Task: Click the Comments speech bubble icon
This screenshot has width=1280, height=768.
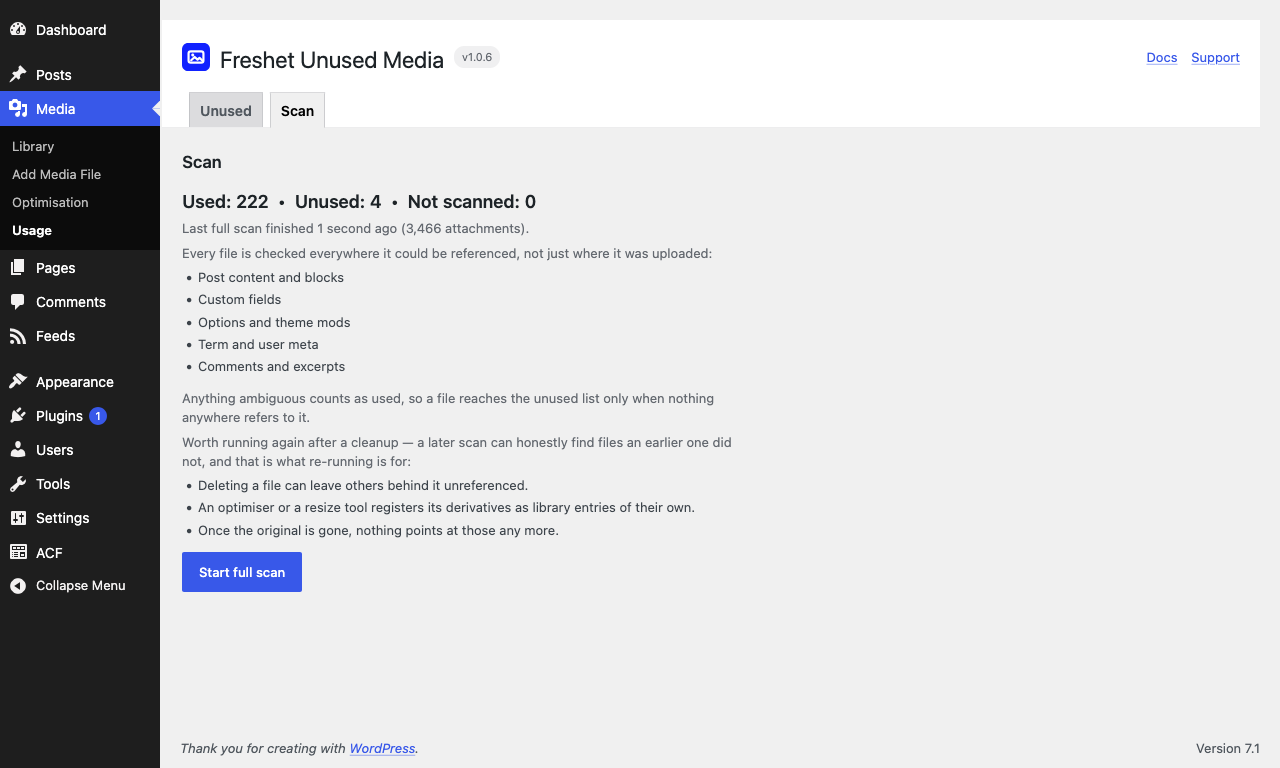Action: click(x=18, y=302)
